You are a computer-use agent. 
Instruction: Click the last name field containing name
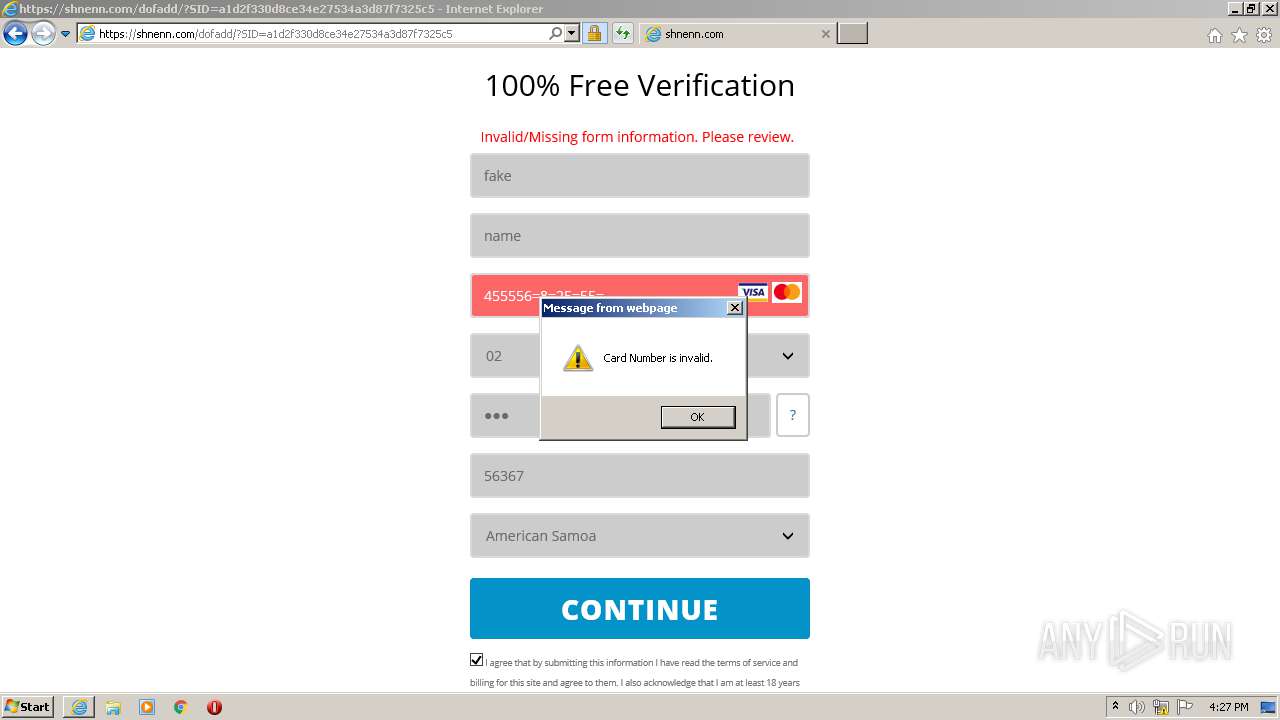pos(640,236)
